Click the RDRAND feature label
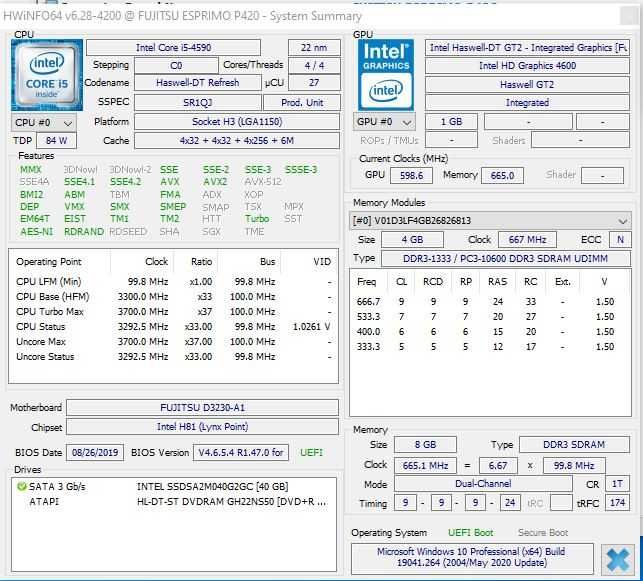Image resolution: width=643 pixels, height=581 pixels. tap(84, 232)
